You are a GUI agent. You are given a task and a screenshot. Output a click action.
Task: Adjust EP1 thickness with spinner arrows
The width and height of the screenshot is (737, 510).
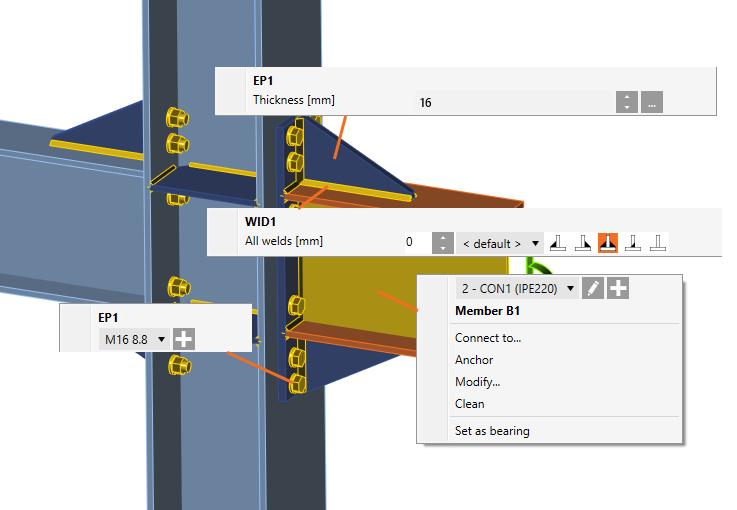[x=627, y=102]
